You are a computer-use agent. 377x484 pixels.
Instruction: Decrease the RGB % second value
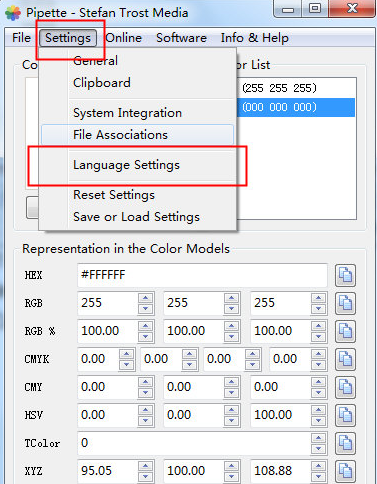pyautogui.click(x=232, y=337)
